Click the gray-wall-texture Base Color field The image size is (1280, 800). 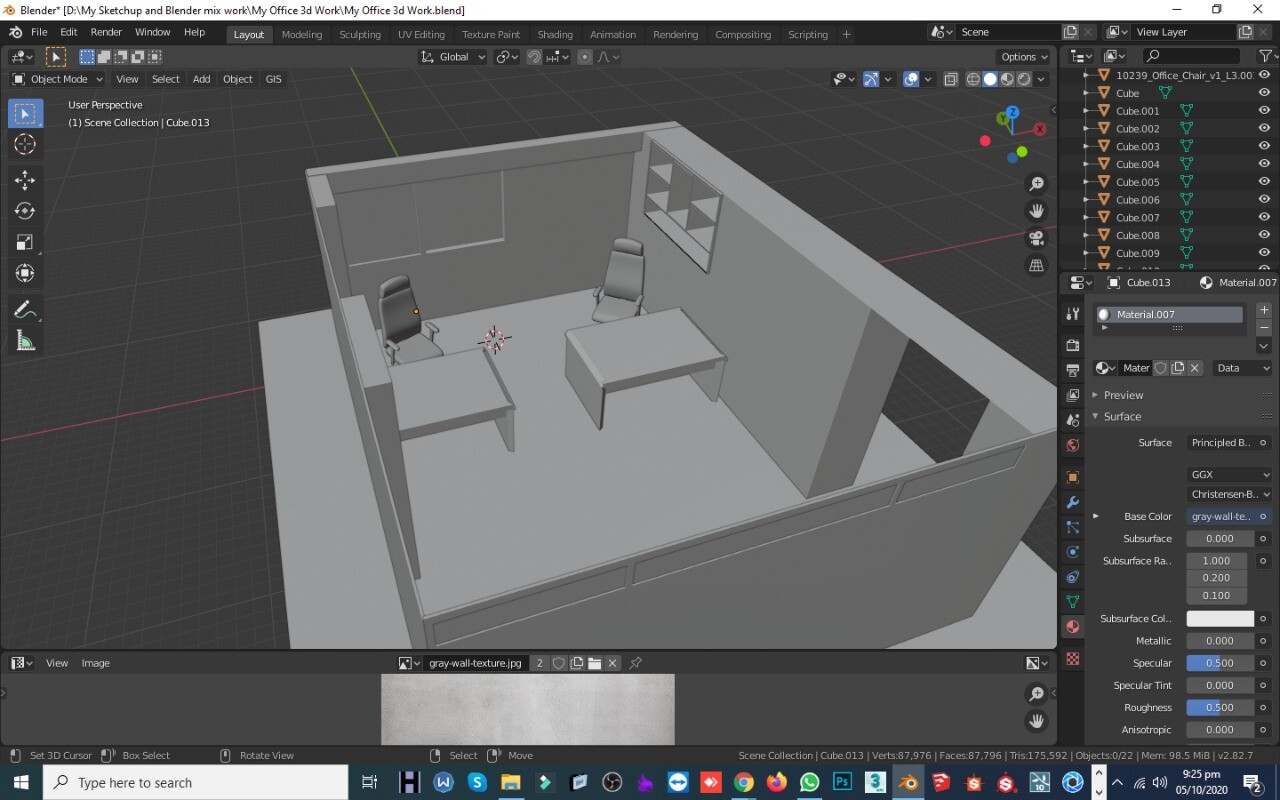[x=1221, y=516]
